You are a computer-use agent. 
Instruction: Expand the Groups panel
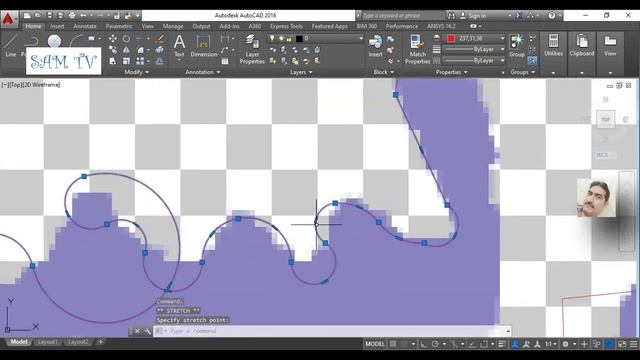point(522,72)
